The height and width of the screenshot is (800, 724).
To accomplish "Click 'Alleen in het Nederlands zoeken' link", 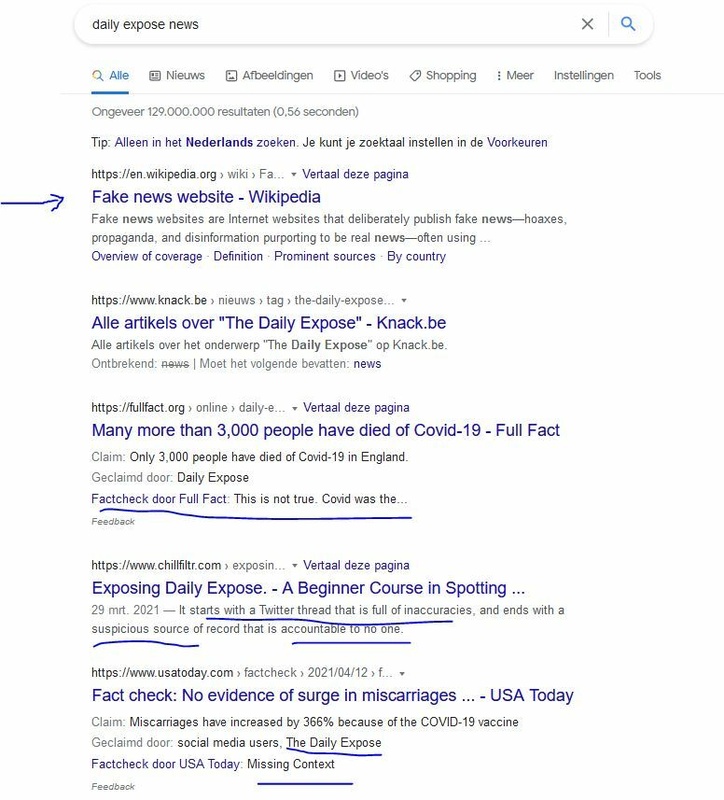I will click(x=205, y=142).
